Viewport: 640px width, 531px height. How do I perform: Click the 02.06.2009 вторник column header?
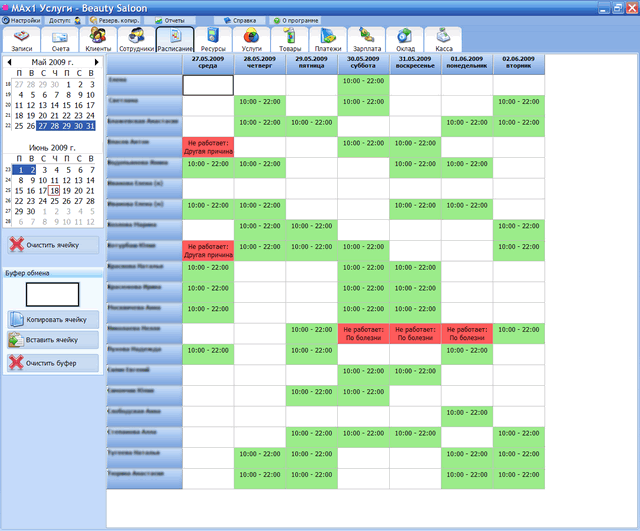[x=519, y=62]
